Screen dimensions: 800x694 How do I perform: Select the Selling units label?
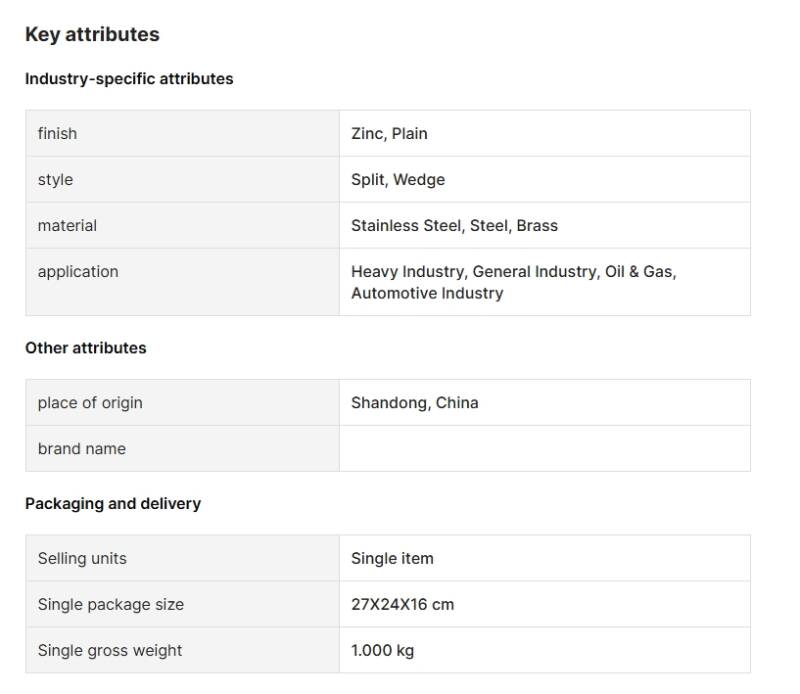point(82,559)
